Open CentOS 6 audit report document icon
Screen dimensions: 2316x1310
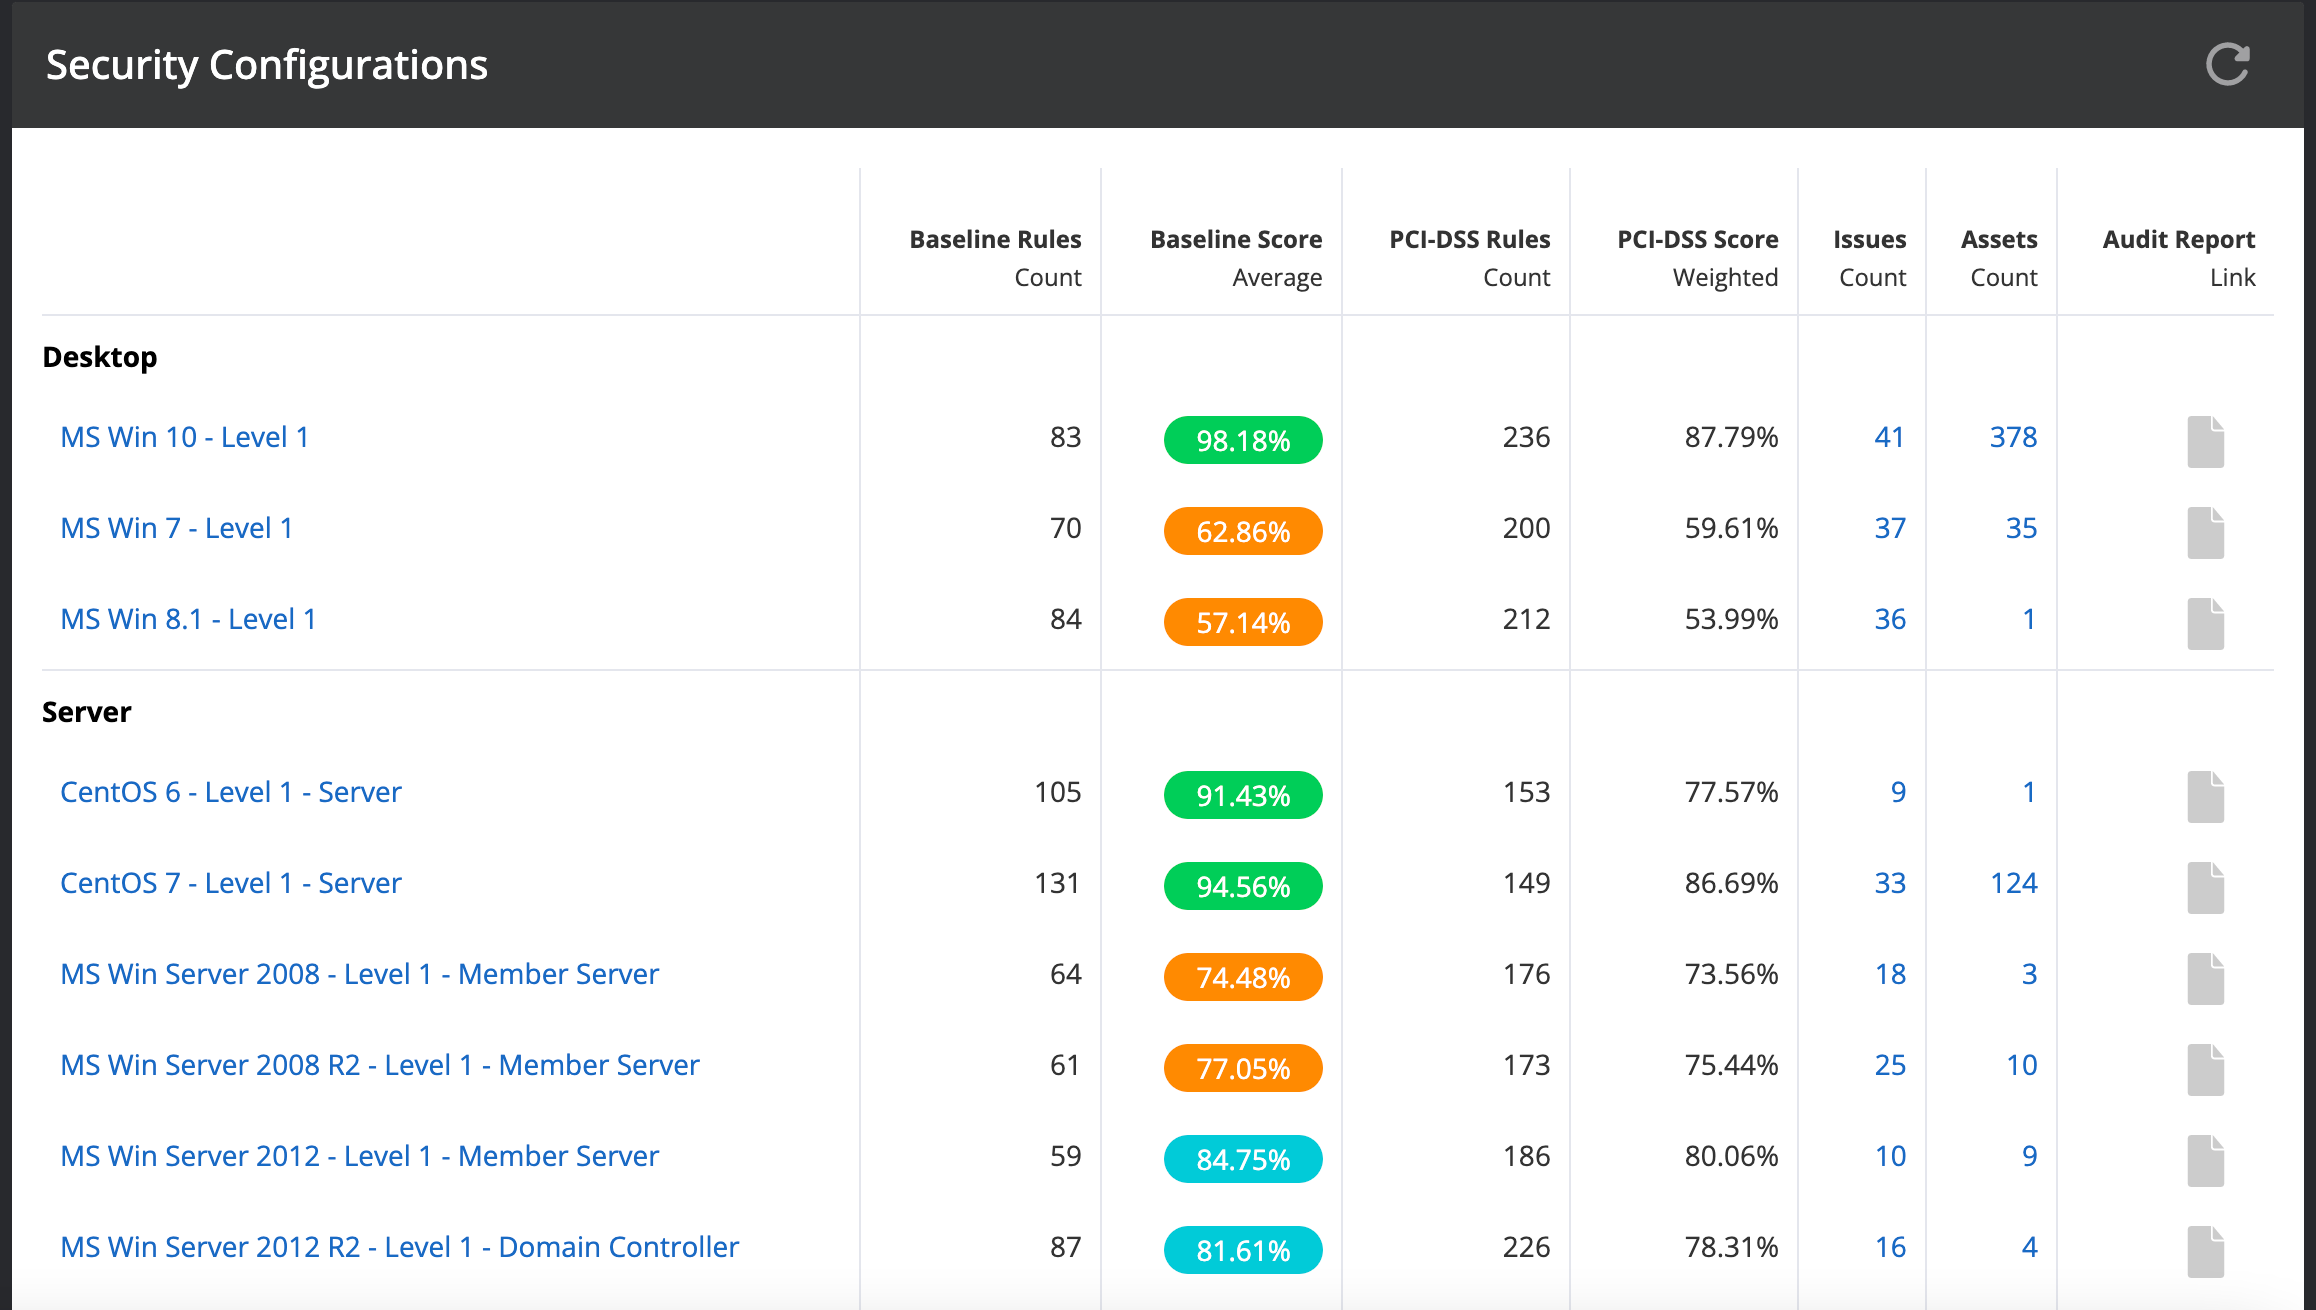pos(2205,796)
